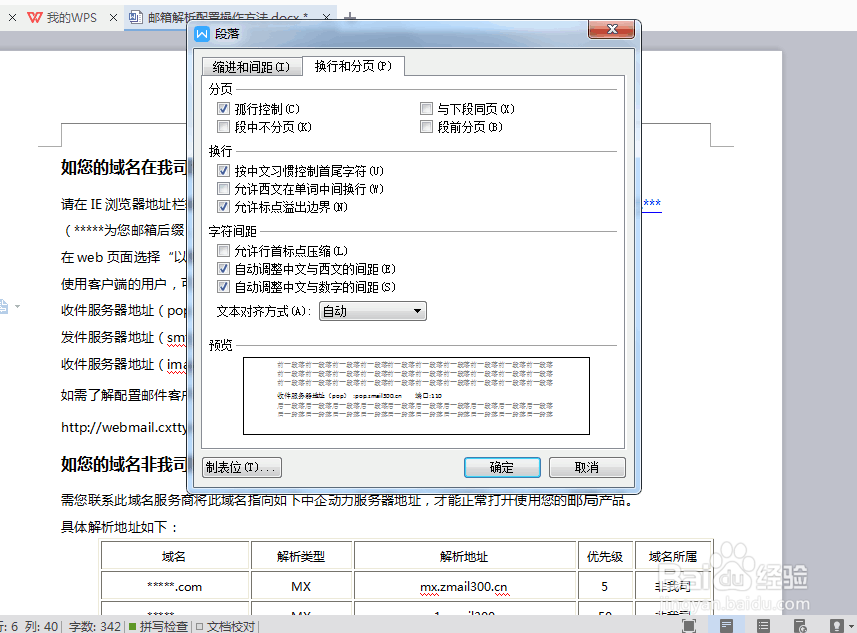Enable eye protection mode lightbulb icon
The height and width of the screenshot is (633, 857).
point(836,624)
